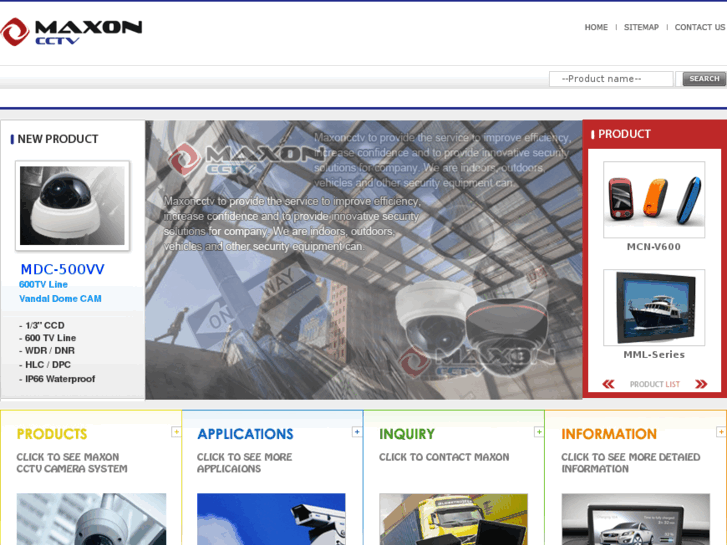Click "CLICK TO SEE MORE DETAIED INFORMATION" text

tap(631, 463)
